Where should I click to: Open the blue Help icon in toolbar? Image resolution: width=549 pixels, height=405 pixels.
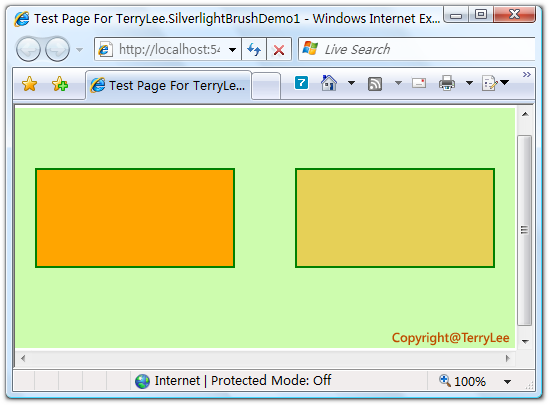point(301,83)
